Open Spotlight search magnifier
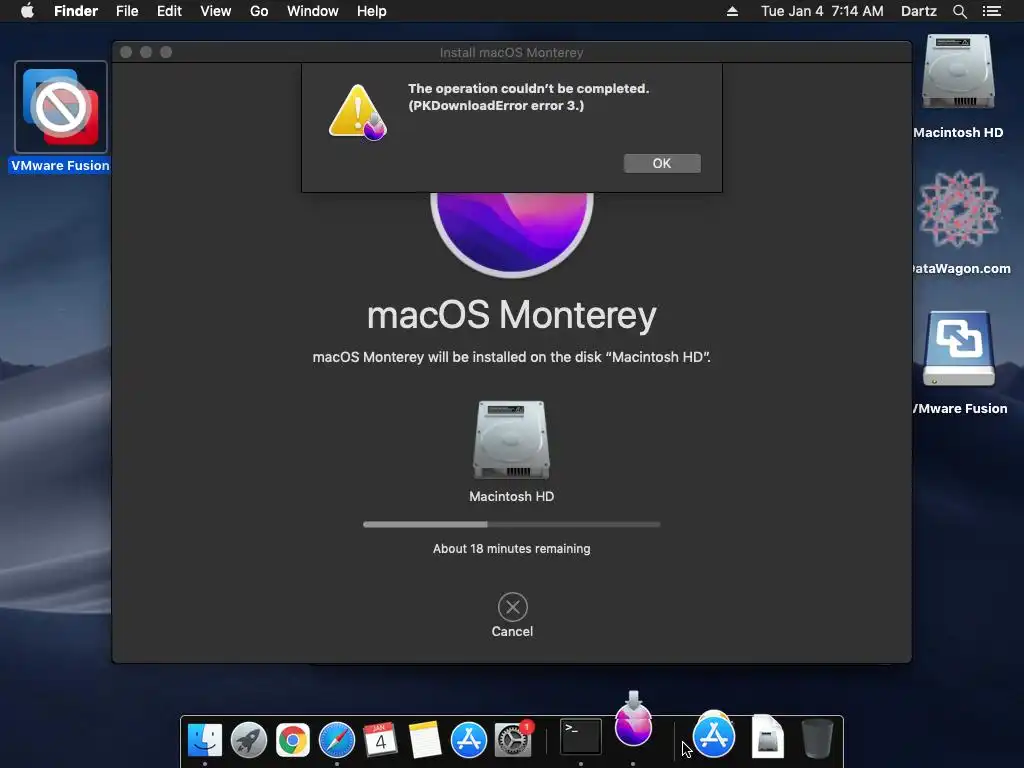1024x768 pixels. point(959,11)
